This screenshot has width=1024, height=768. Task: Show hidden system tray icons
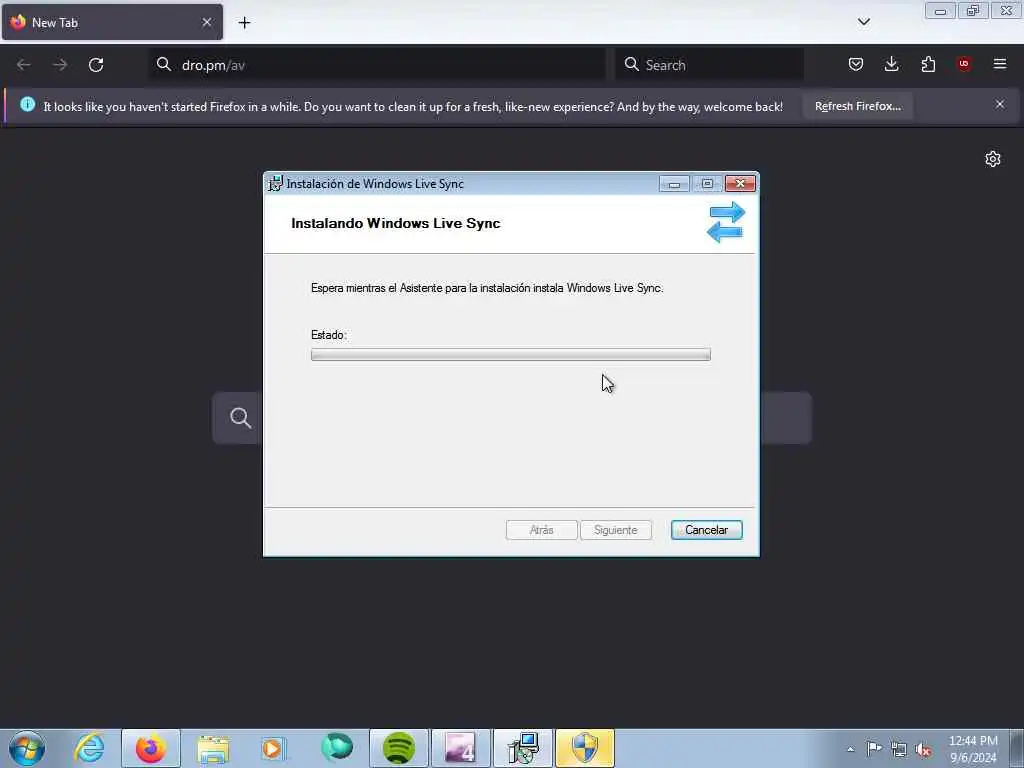pyautogui.click(x=850, y=749)
